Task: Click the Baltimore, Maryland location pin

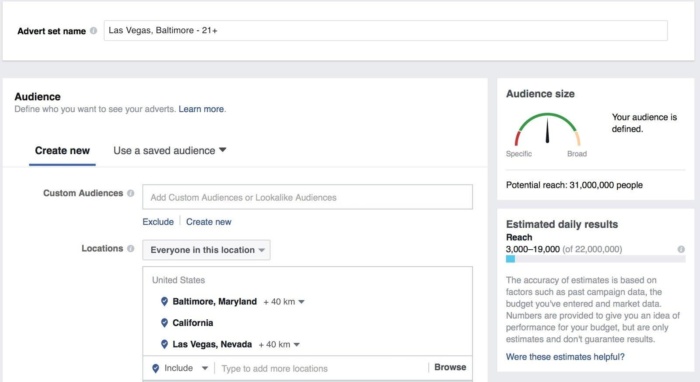Action: pos(164,302)
